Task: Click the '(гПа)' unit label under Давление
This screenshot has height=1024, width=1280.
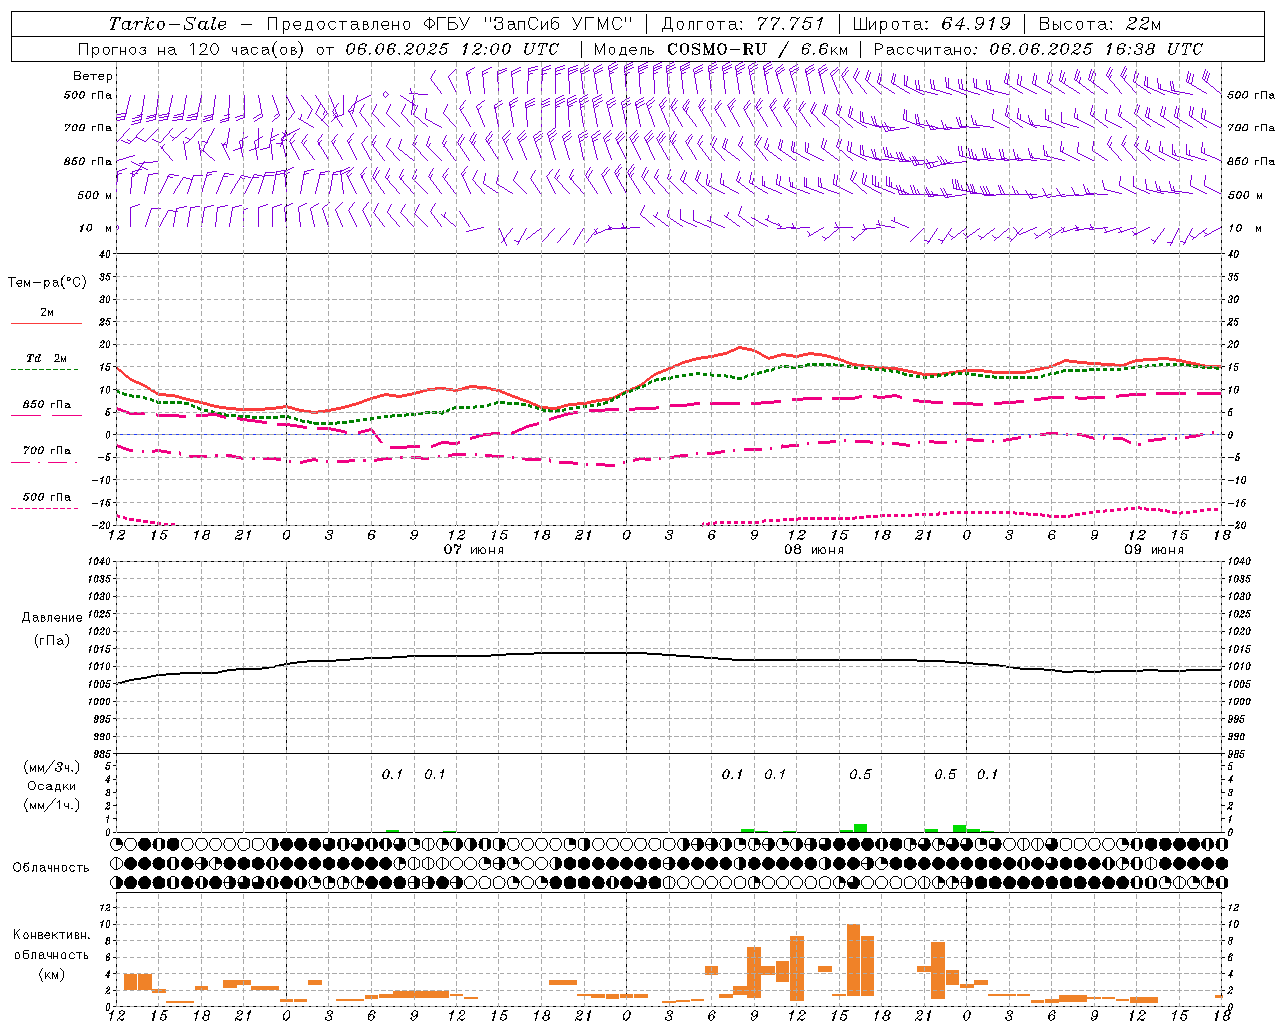Action: point(52,640)
